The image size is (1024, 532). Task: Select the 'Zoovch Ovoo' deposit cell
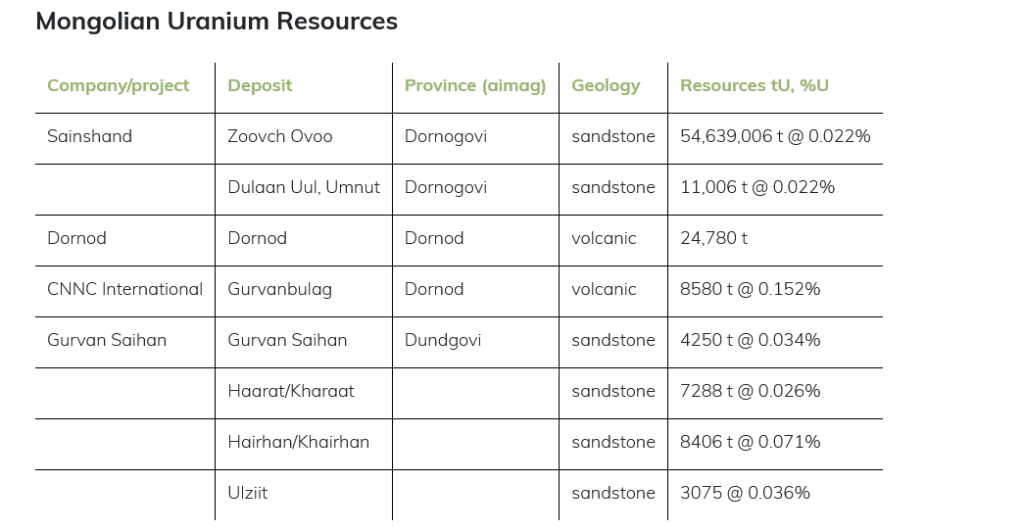[x=280, y=137]
